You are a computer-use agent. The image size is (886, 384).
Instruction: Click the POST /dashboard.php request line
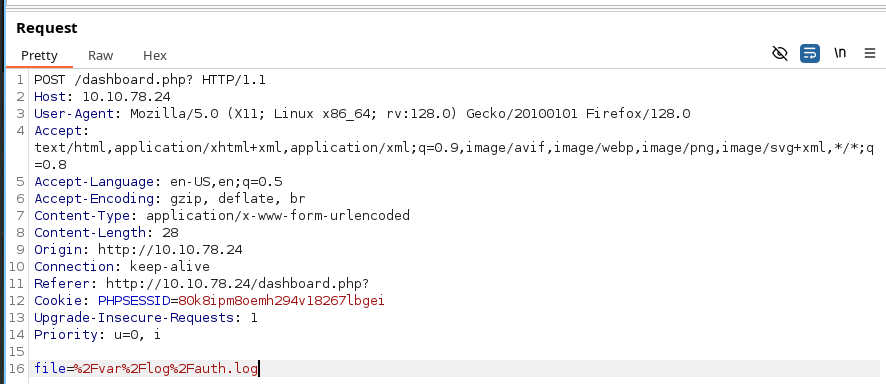coord(150,80)
